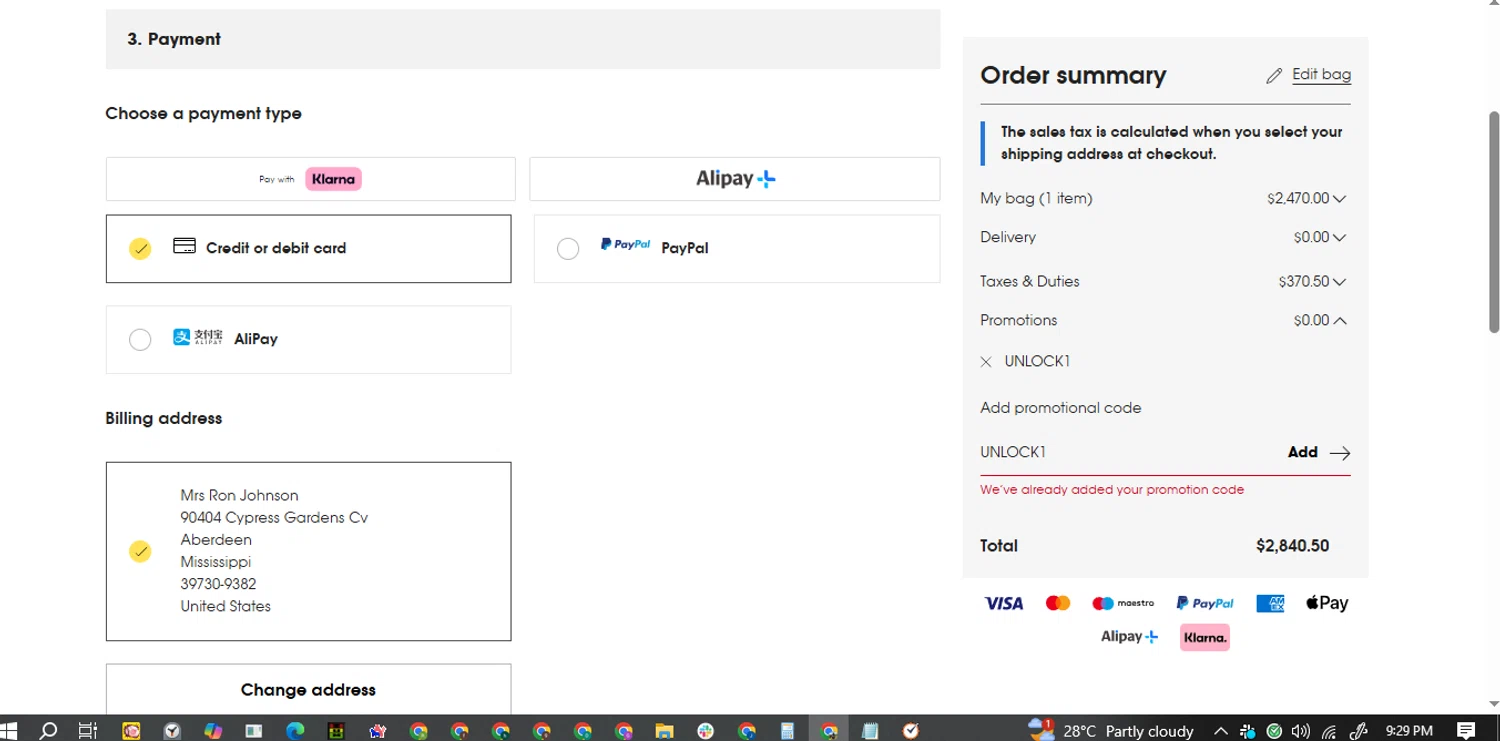The height and width of the screenshot is (741, 1500).
Task: Click the American Express logo
Action: tap(1270, 603)
